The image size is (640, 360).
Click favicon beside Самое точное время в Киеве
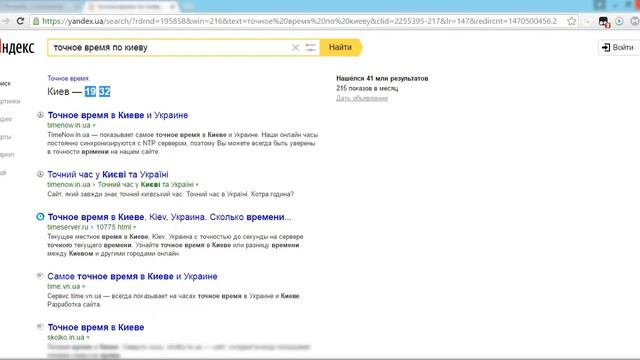(40, 276)
